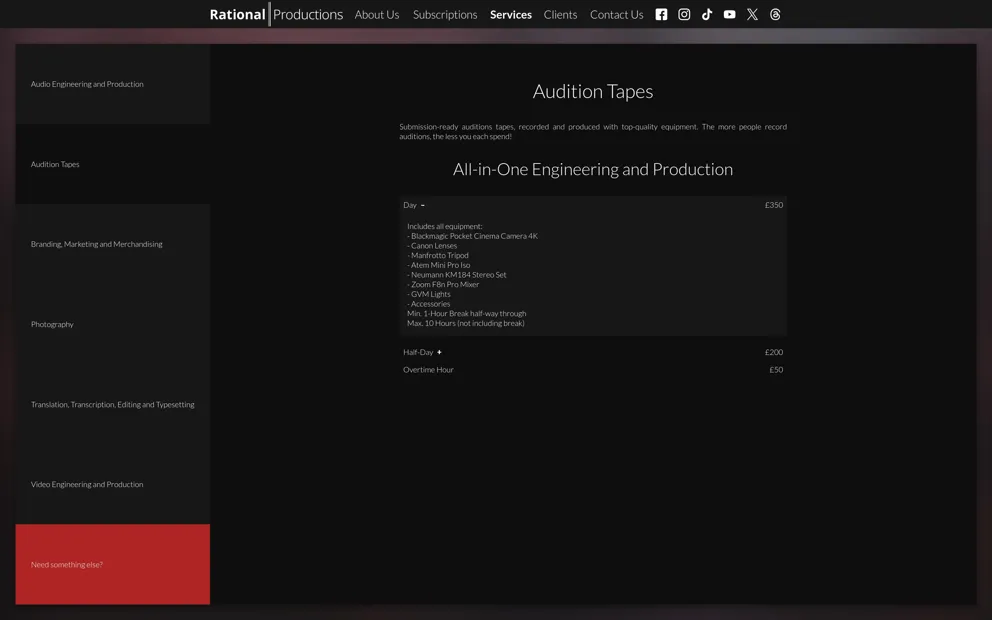Select Services in the navigation bar
Screen dimensions: 992x620
click(510, 15)
